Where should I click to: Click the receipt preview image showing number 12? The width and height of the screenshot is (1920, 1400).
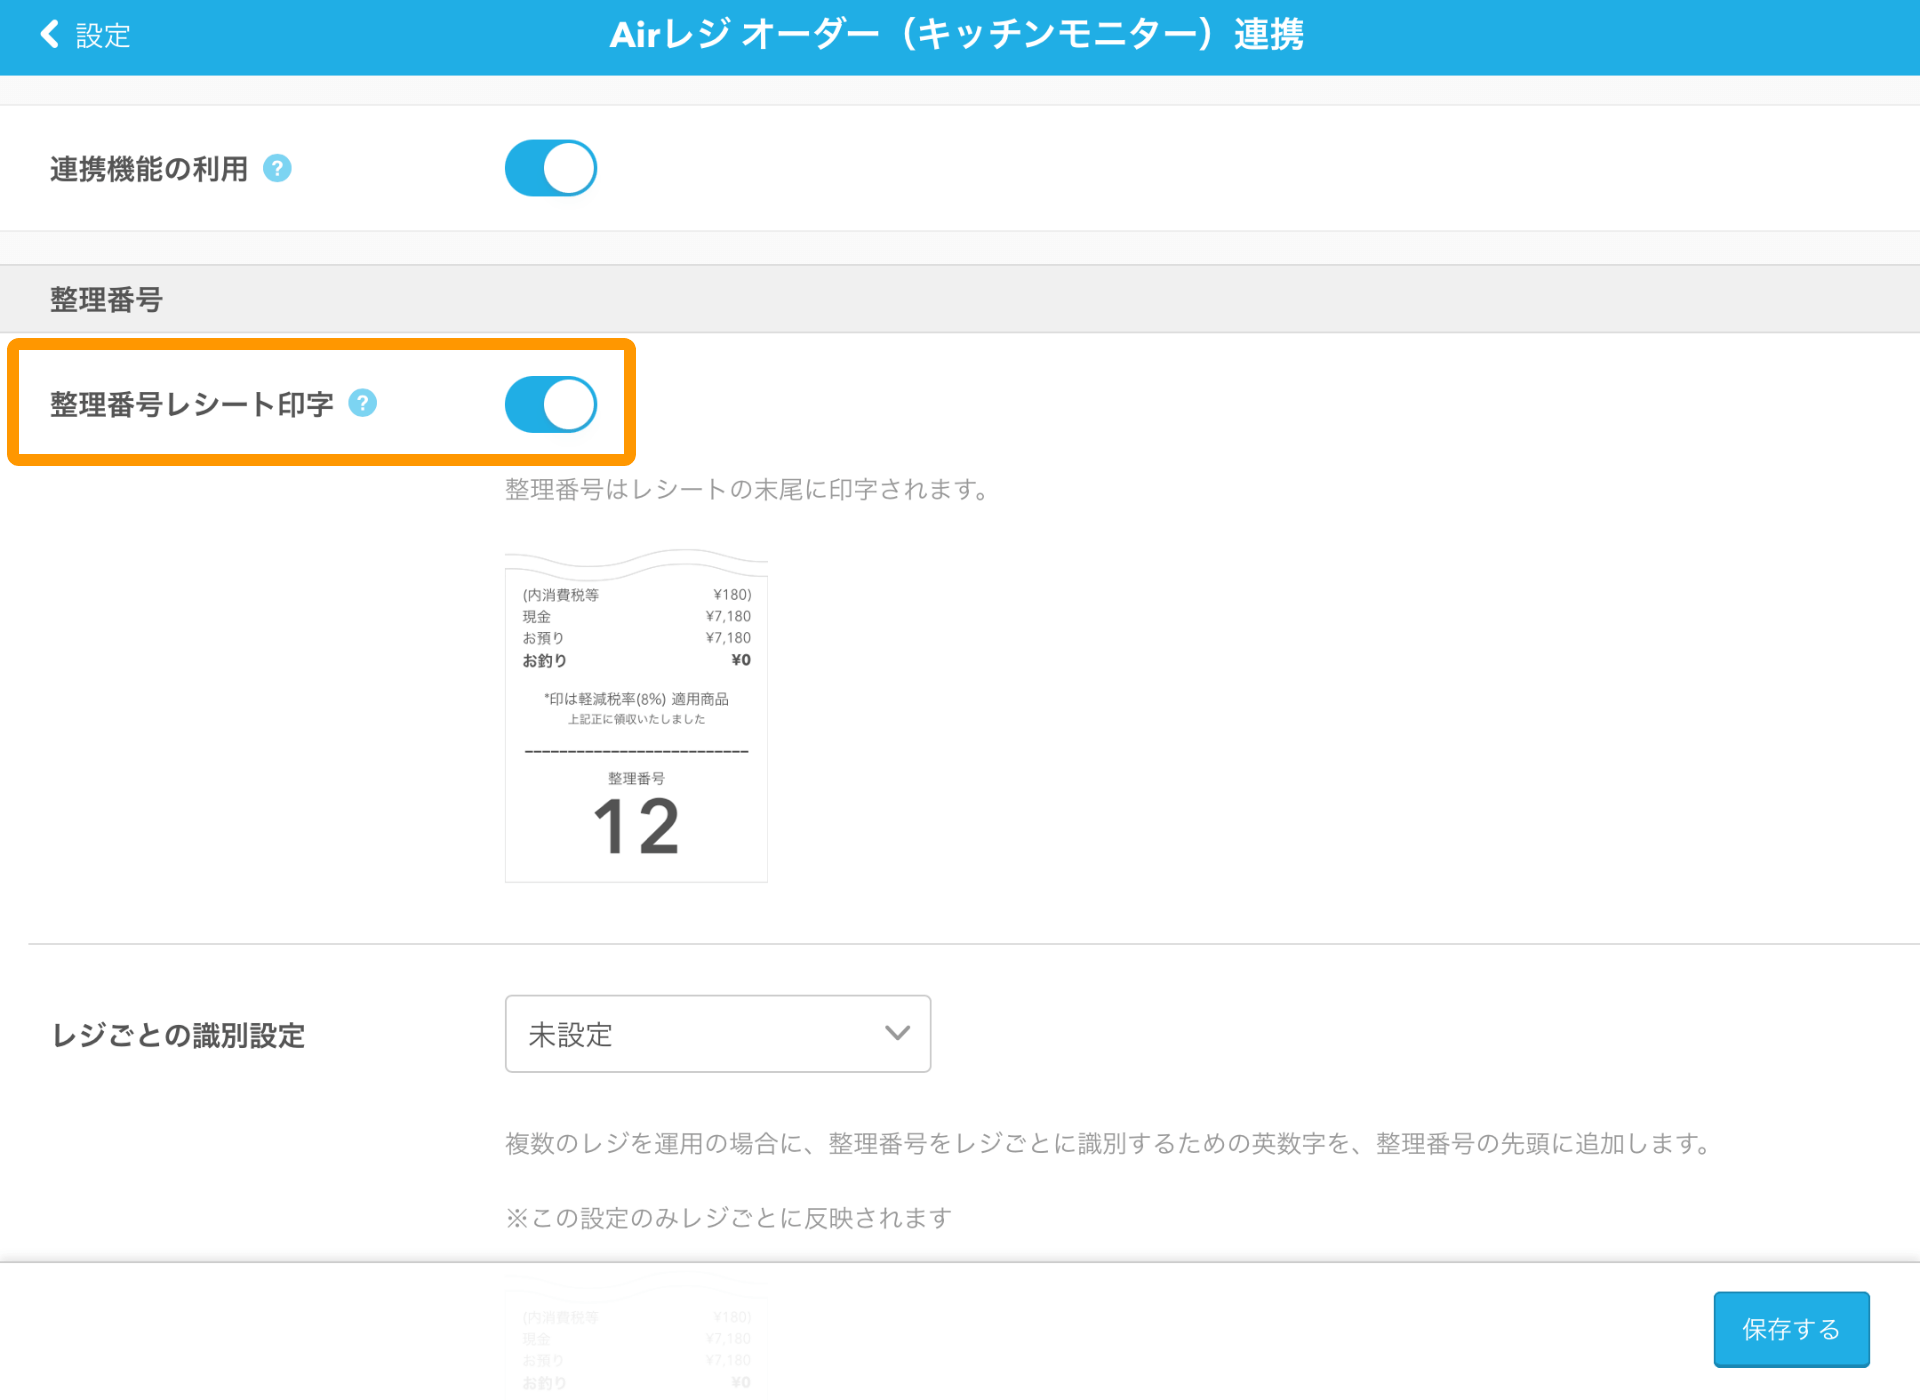click(x=636, y=716)
